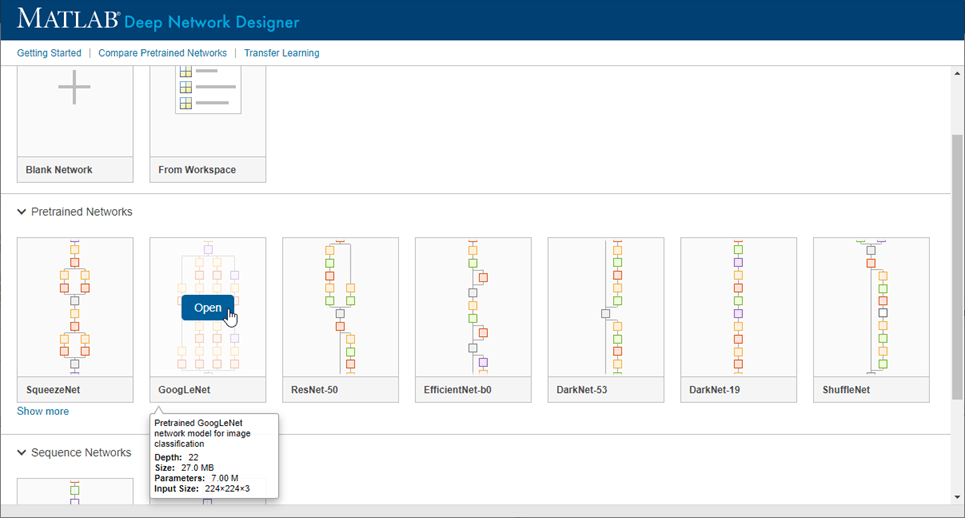Select the DarkNet-19 network diagram

[x=738, y=306]
